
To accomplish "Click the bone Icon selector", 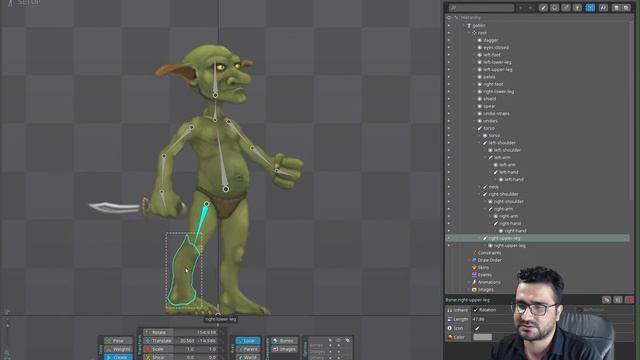I will (477, 328).
